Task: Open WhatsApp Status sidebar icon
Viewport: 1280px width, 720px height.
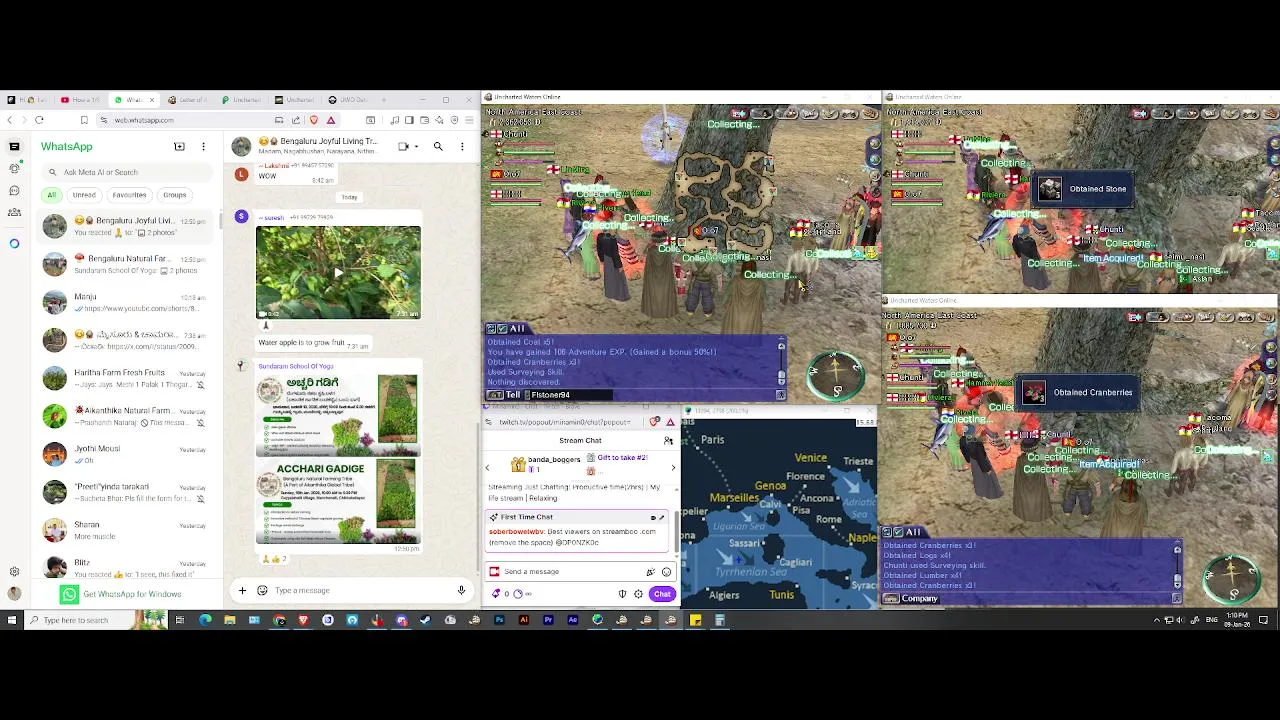Action: 14,168
